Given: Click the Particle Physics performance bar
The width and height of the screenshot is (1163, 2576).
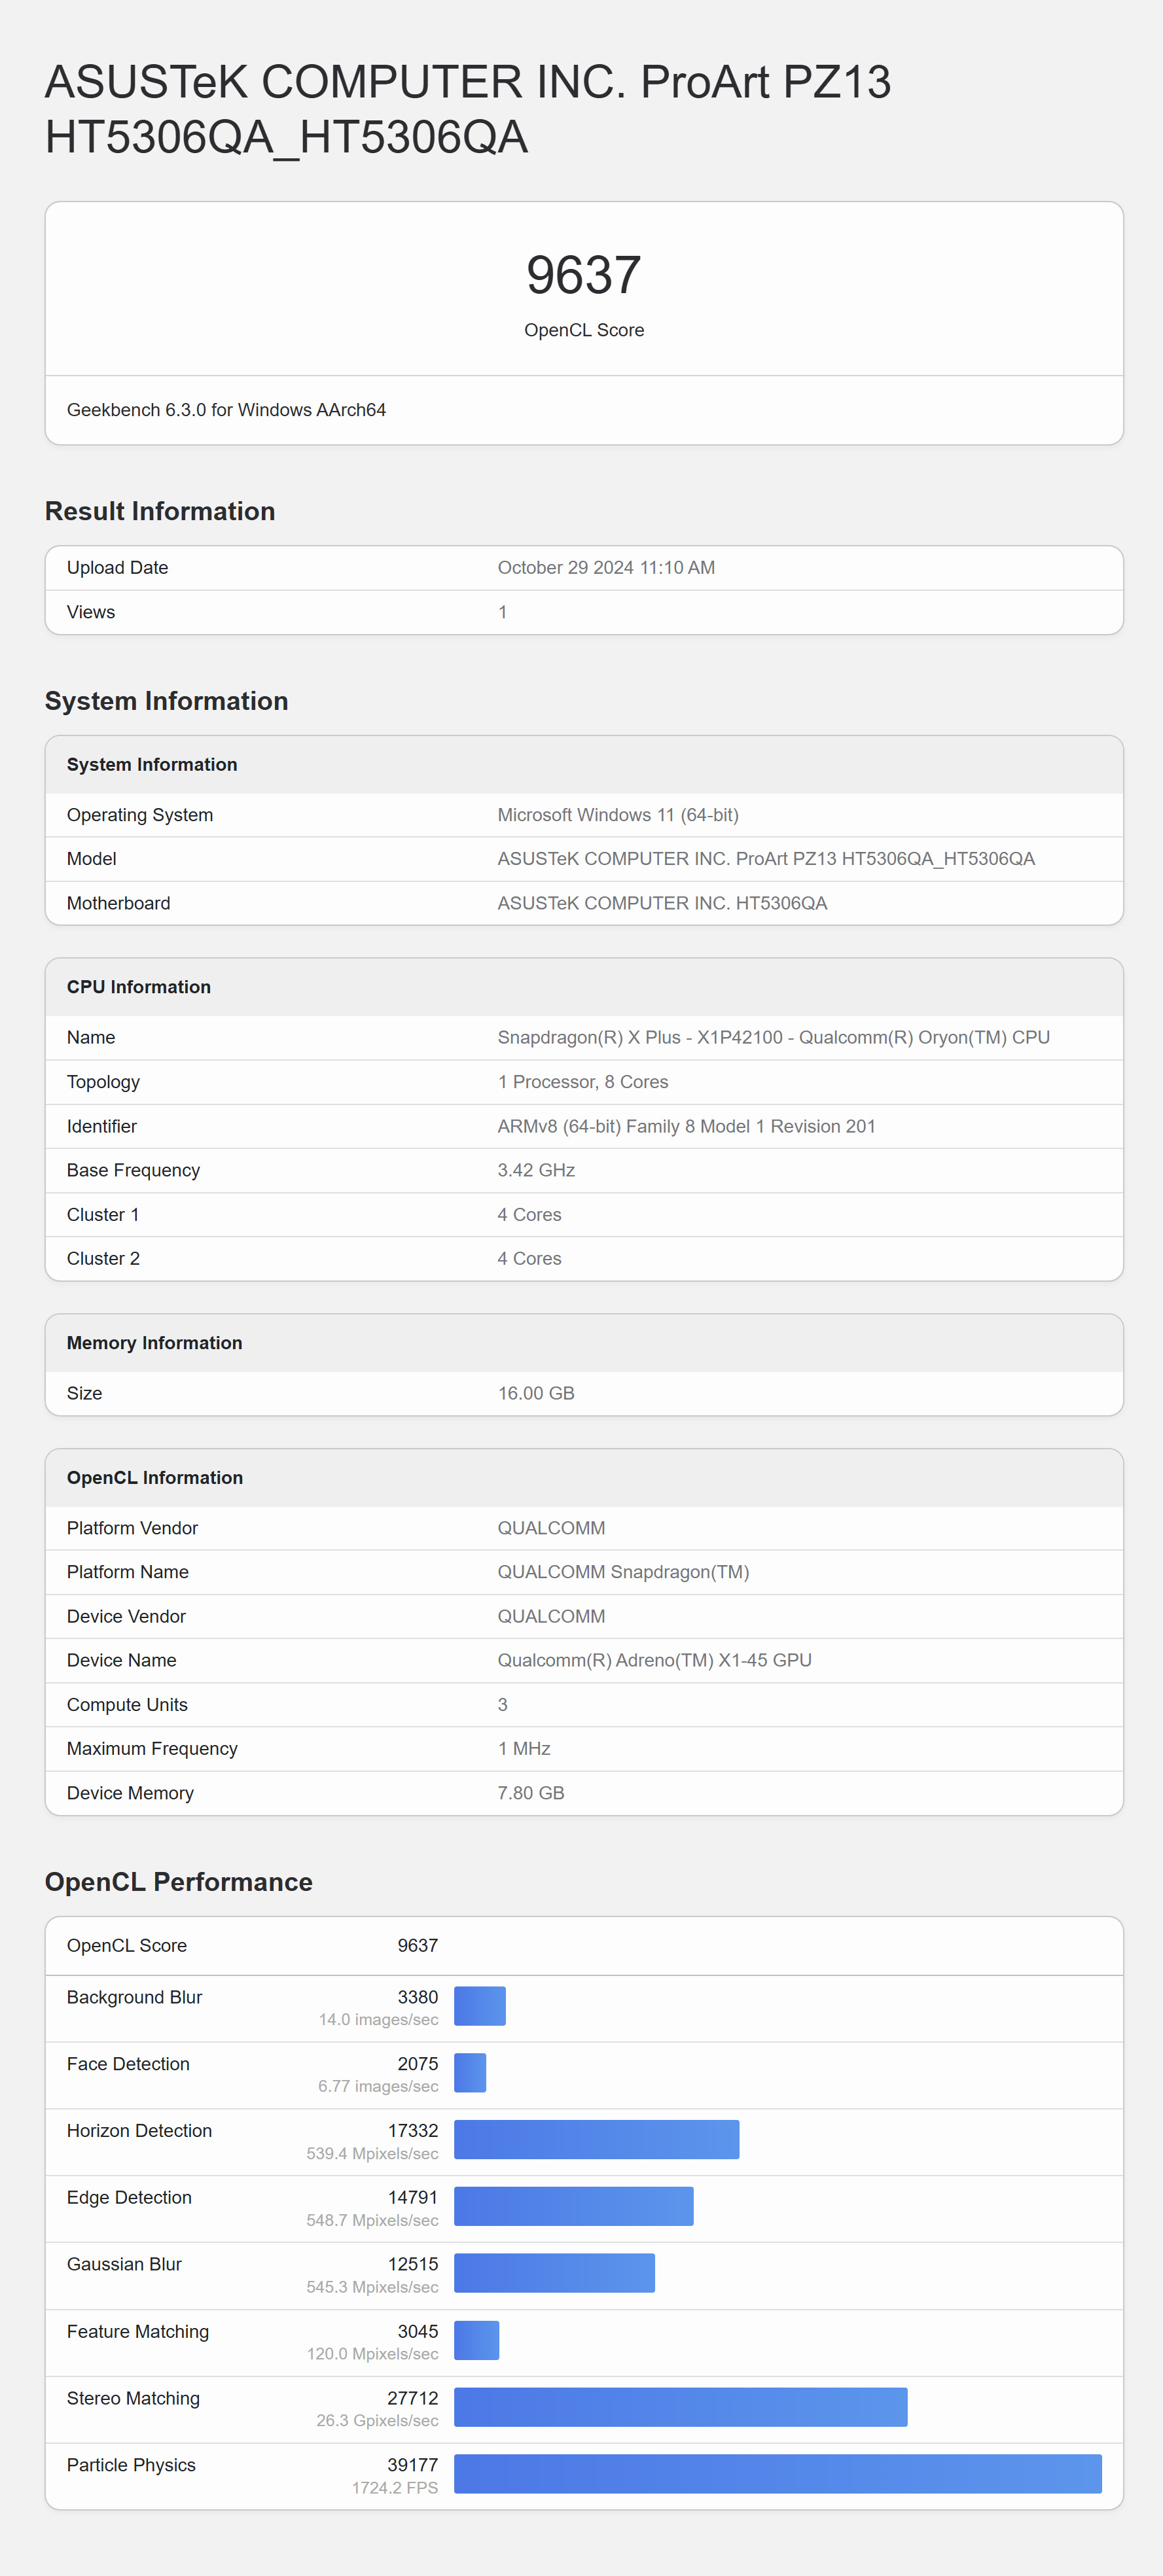Looking at the screenshot, I should [777, 2473].
